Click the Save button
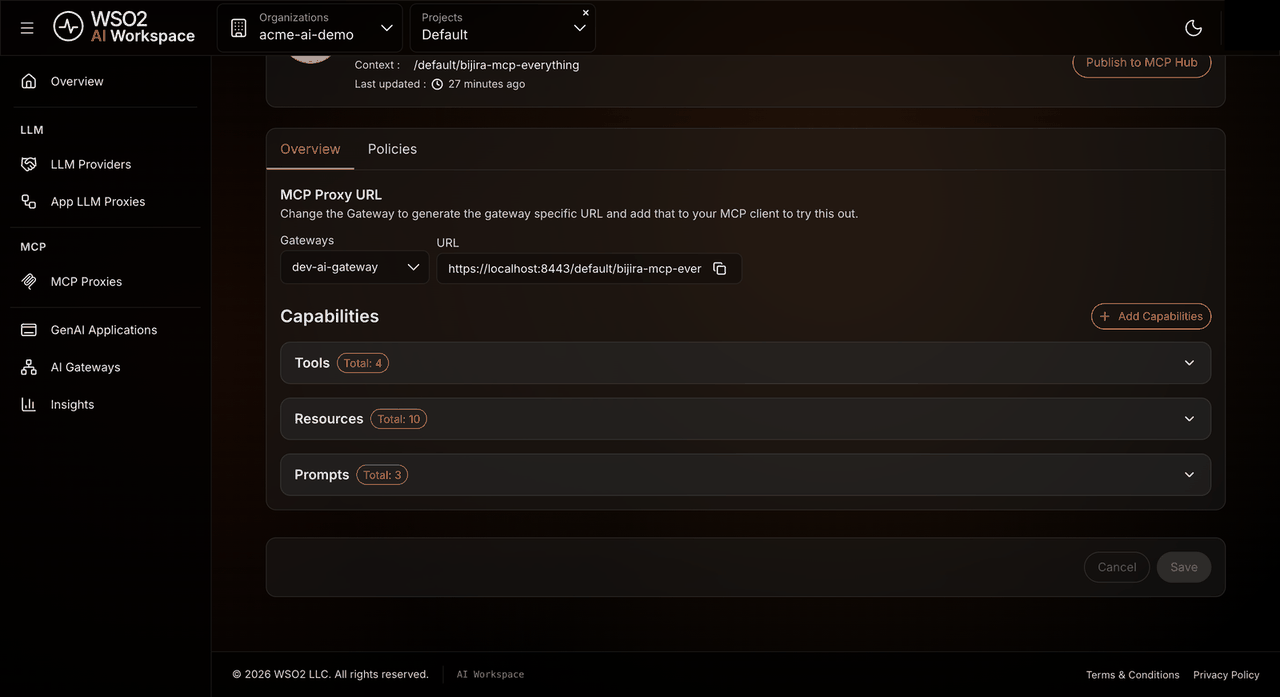The height and width of the screenshot is (697, 1280). tap(1184, 567)
